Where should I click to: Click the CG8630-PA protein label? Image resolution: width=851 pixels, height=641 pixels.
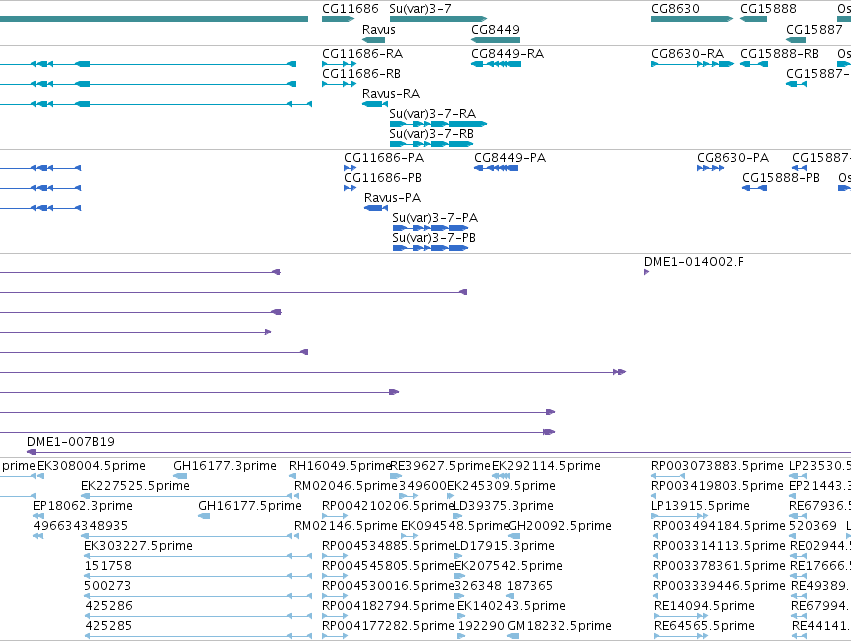point(733,158)
